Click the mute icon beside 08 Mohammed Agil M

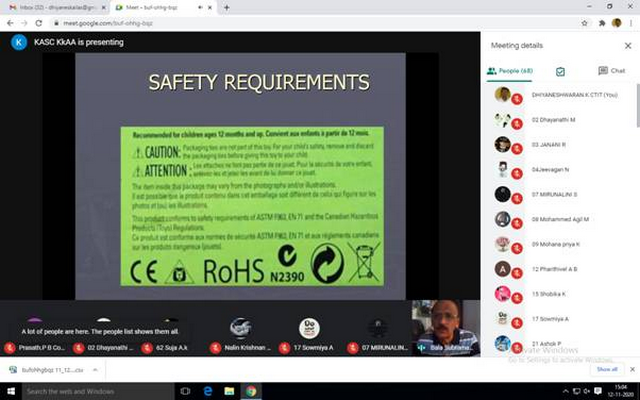click(x=517, y=223)
